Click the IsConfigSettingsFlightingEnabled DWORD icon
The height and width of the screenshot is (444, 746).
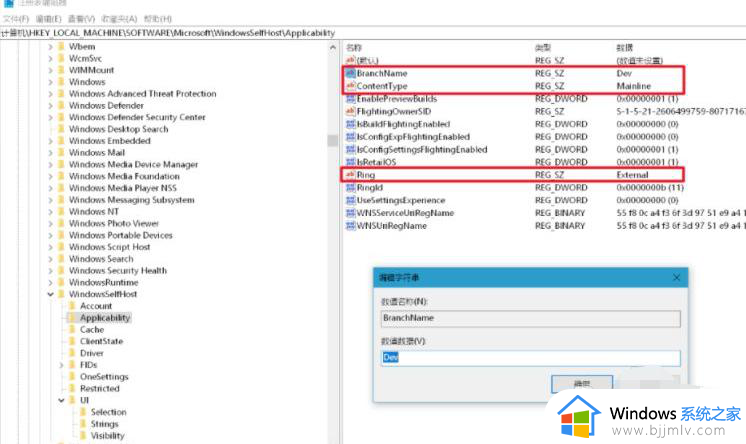click(351, 149)
